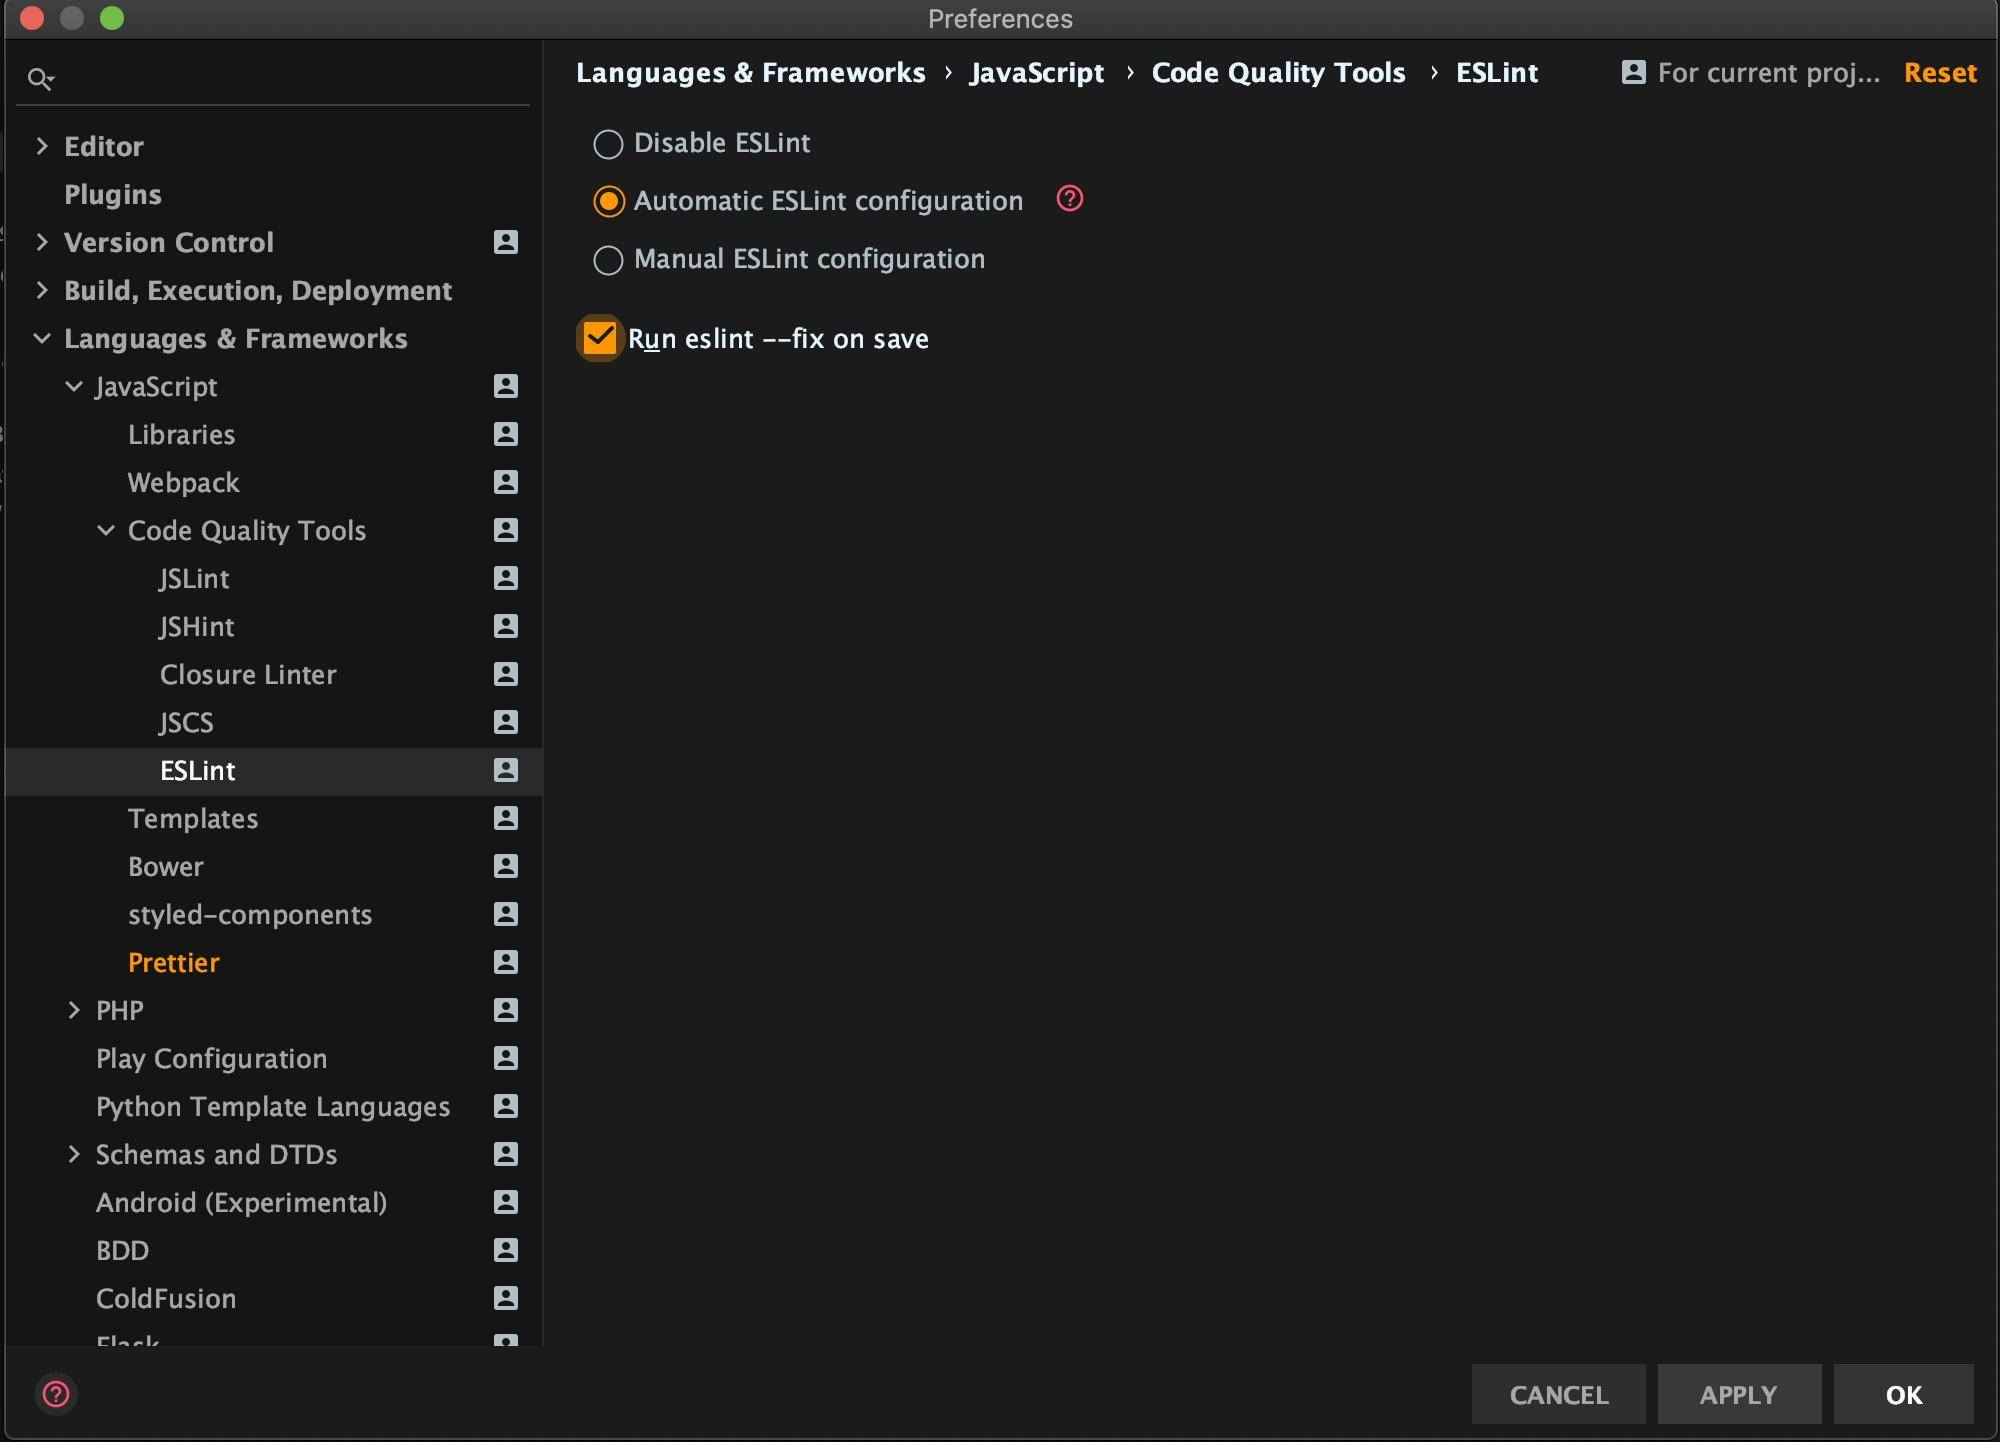
Task: Select the Disable ESLint radio option
Action: pyautogui.click(x=608, y=144)
